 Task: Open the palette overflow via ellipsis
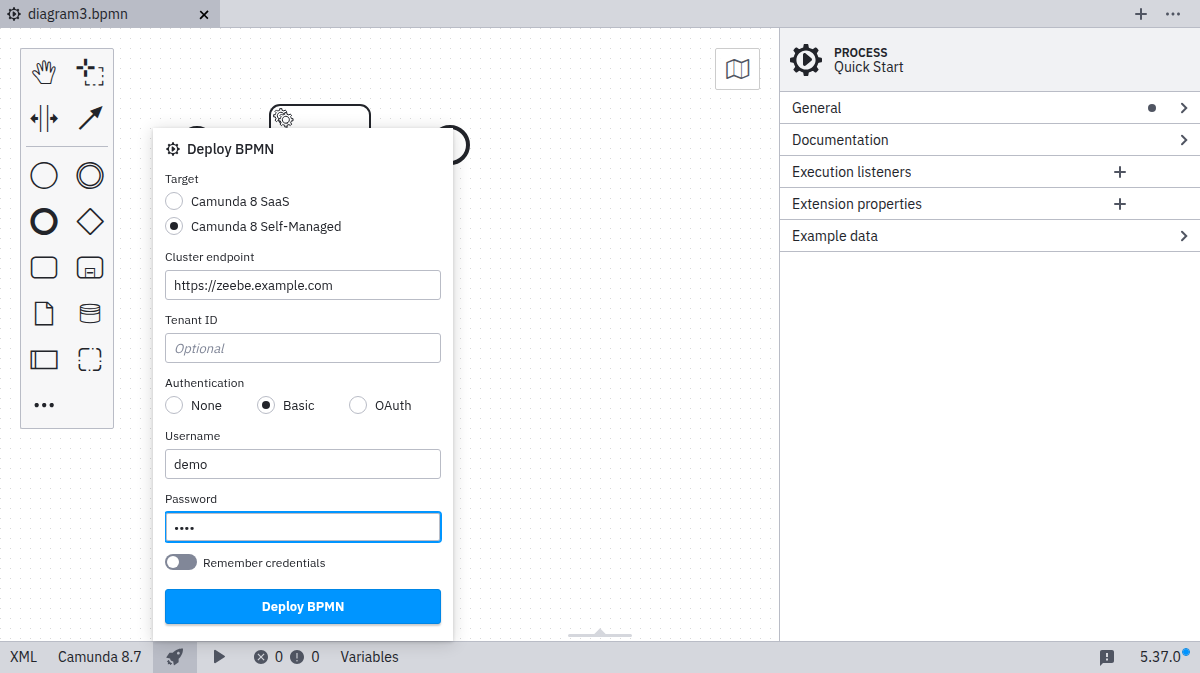coord(44,405)
